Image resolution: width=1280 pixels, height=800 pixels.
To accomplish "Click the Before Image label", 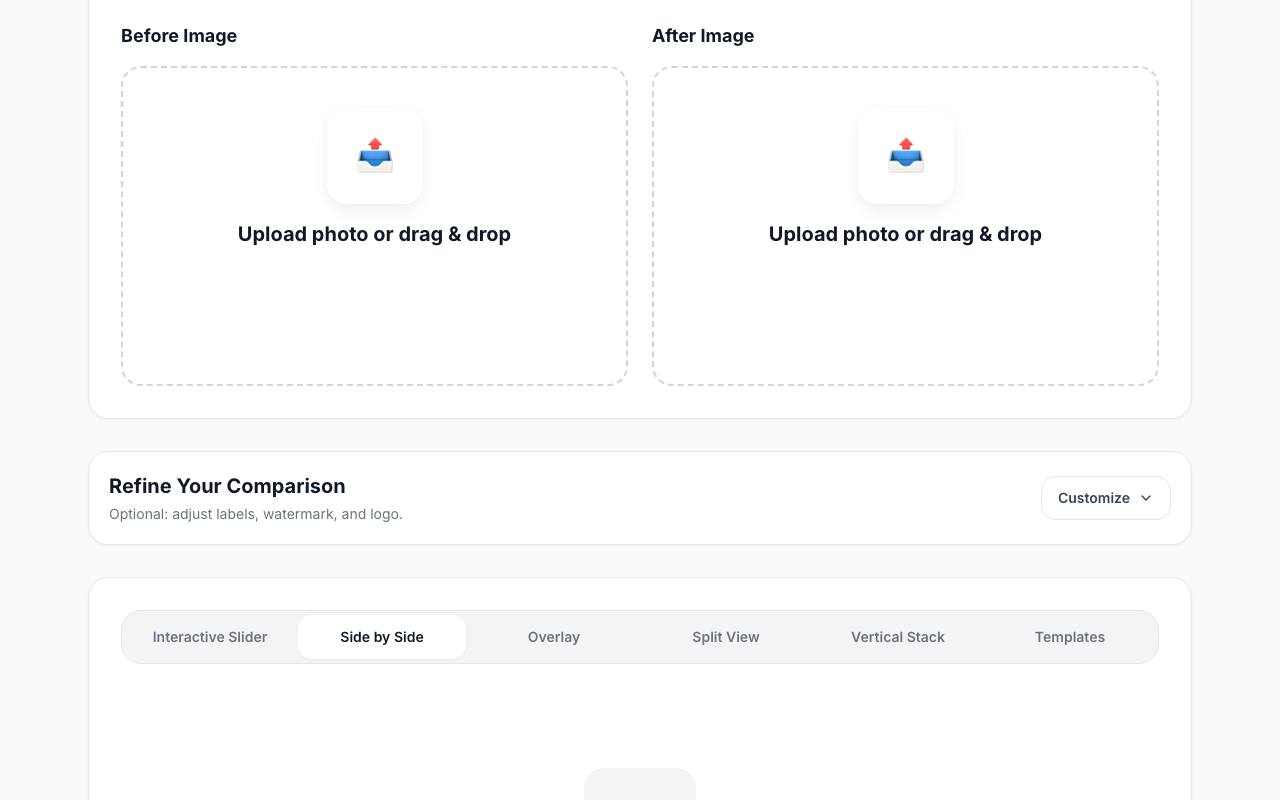I will point(179,36).
